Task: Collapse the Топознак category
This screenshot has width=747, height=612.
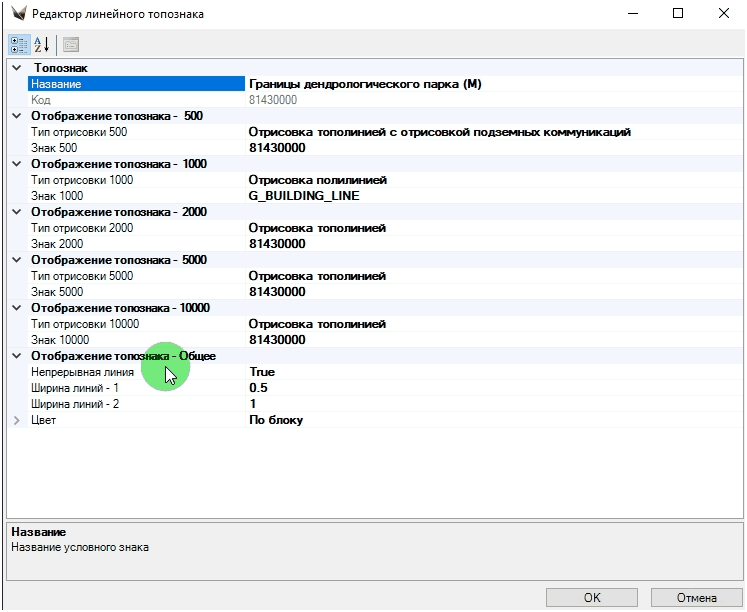Action: pos(16,68)
